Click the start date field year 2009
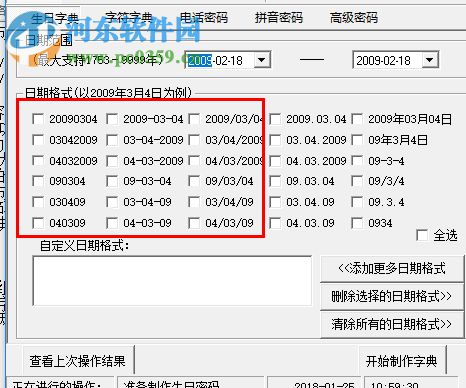Screen dimensions: 466x388 click(200, 61)
